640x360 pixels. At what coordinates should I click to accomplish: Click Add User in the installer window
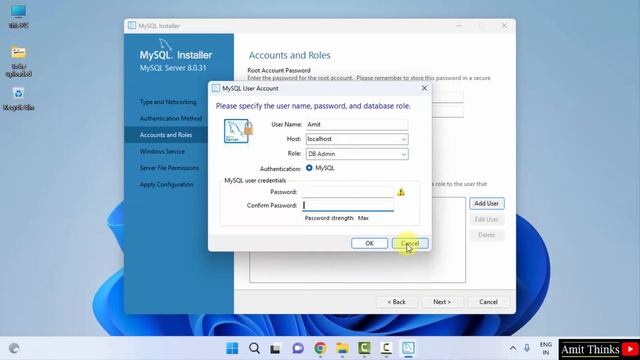(x=487, y=203)
